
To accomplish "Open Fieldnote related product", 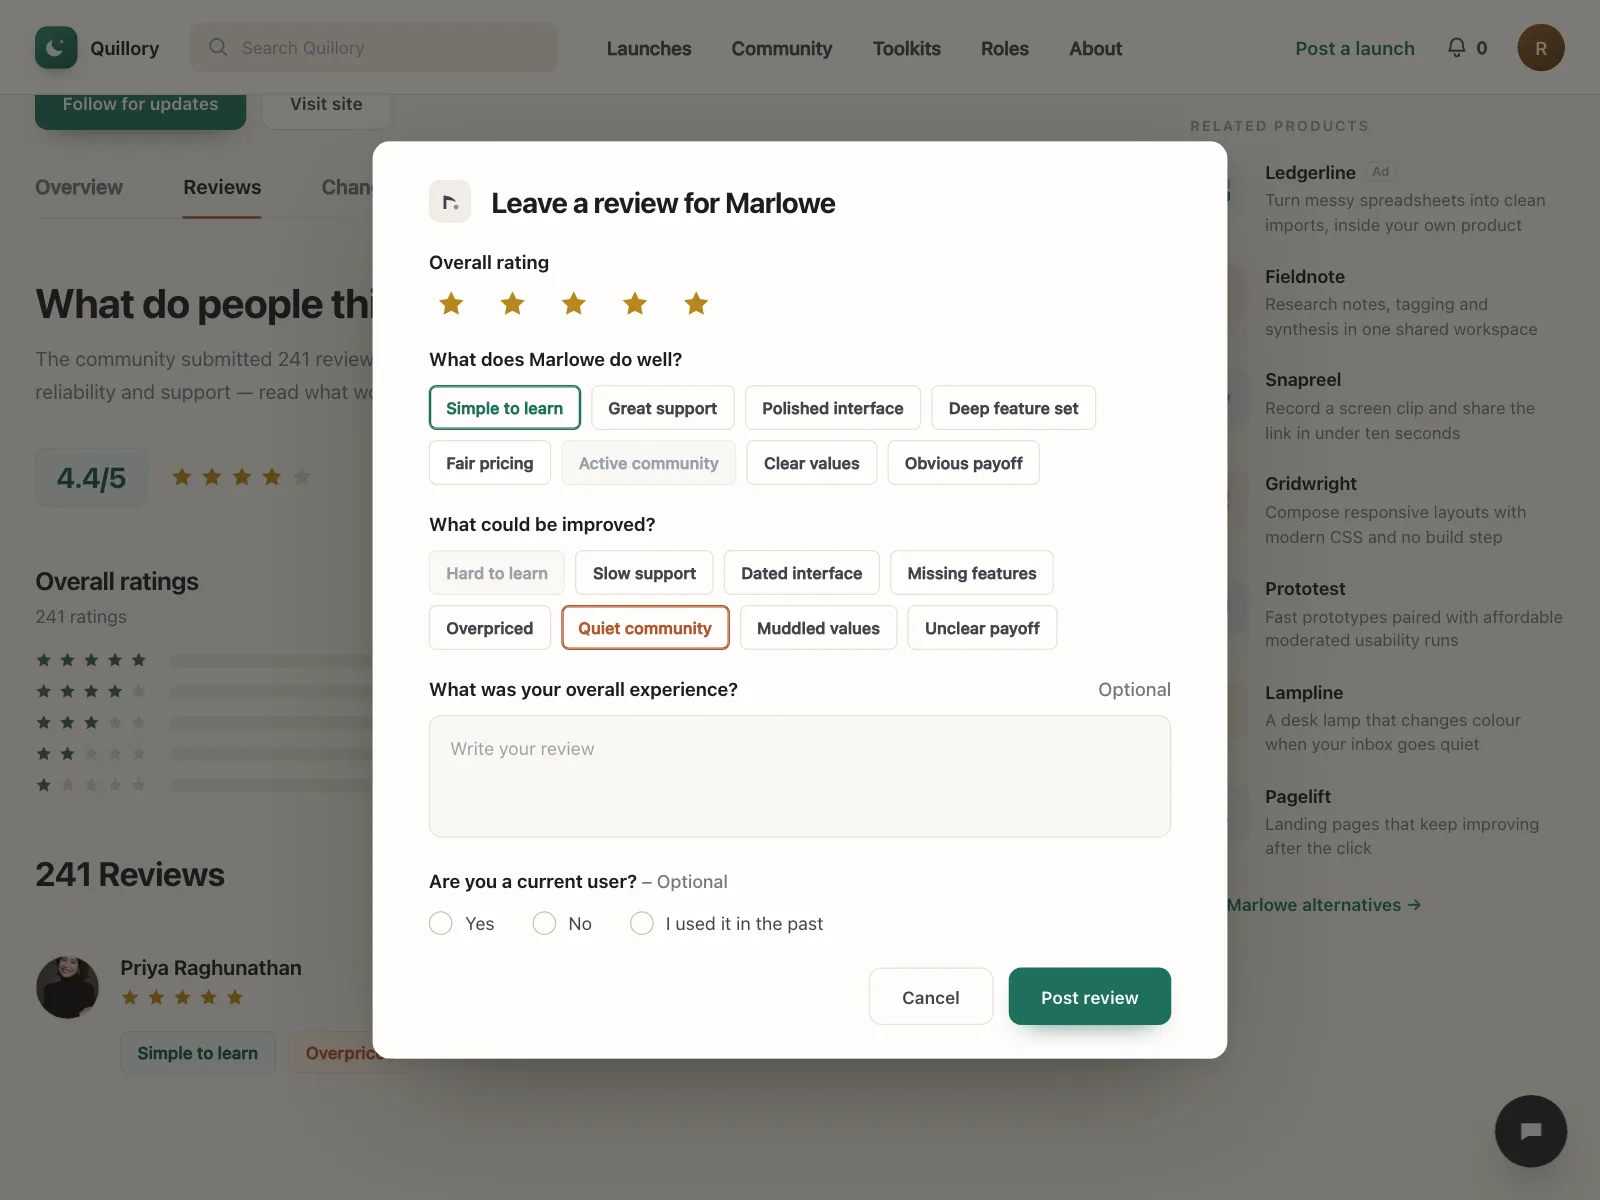I will coord(1305,277).
